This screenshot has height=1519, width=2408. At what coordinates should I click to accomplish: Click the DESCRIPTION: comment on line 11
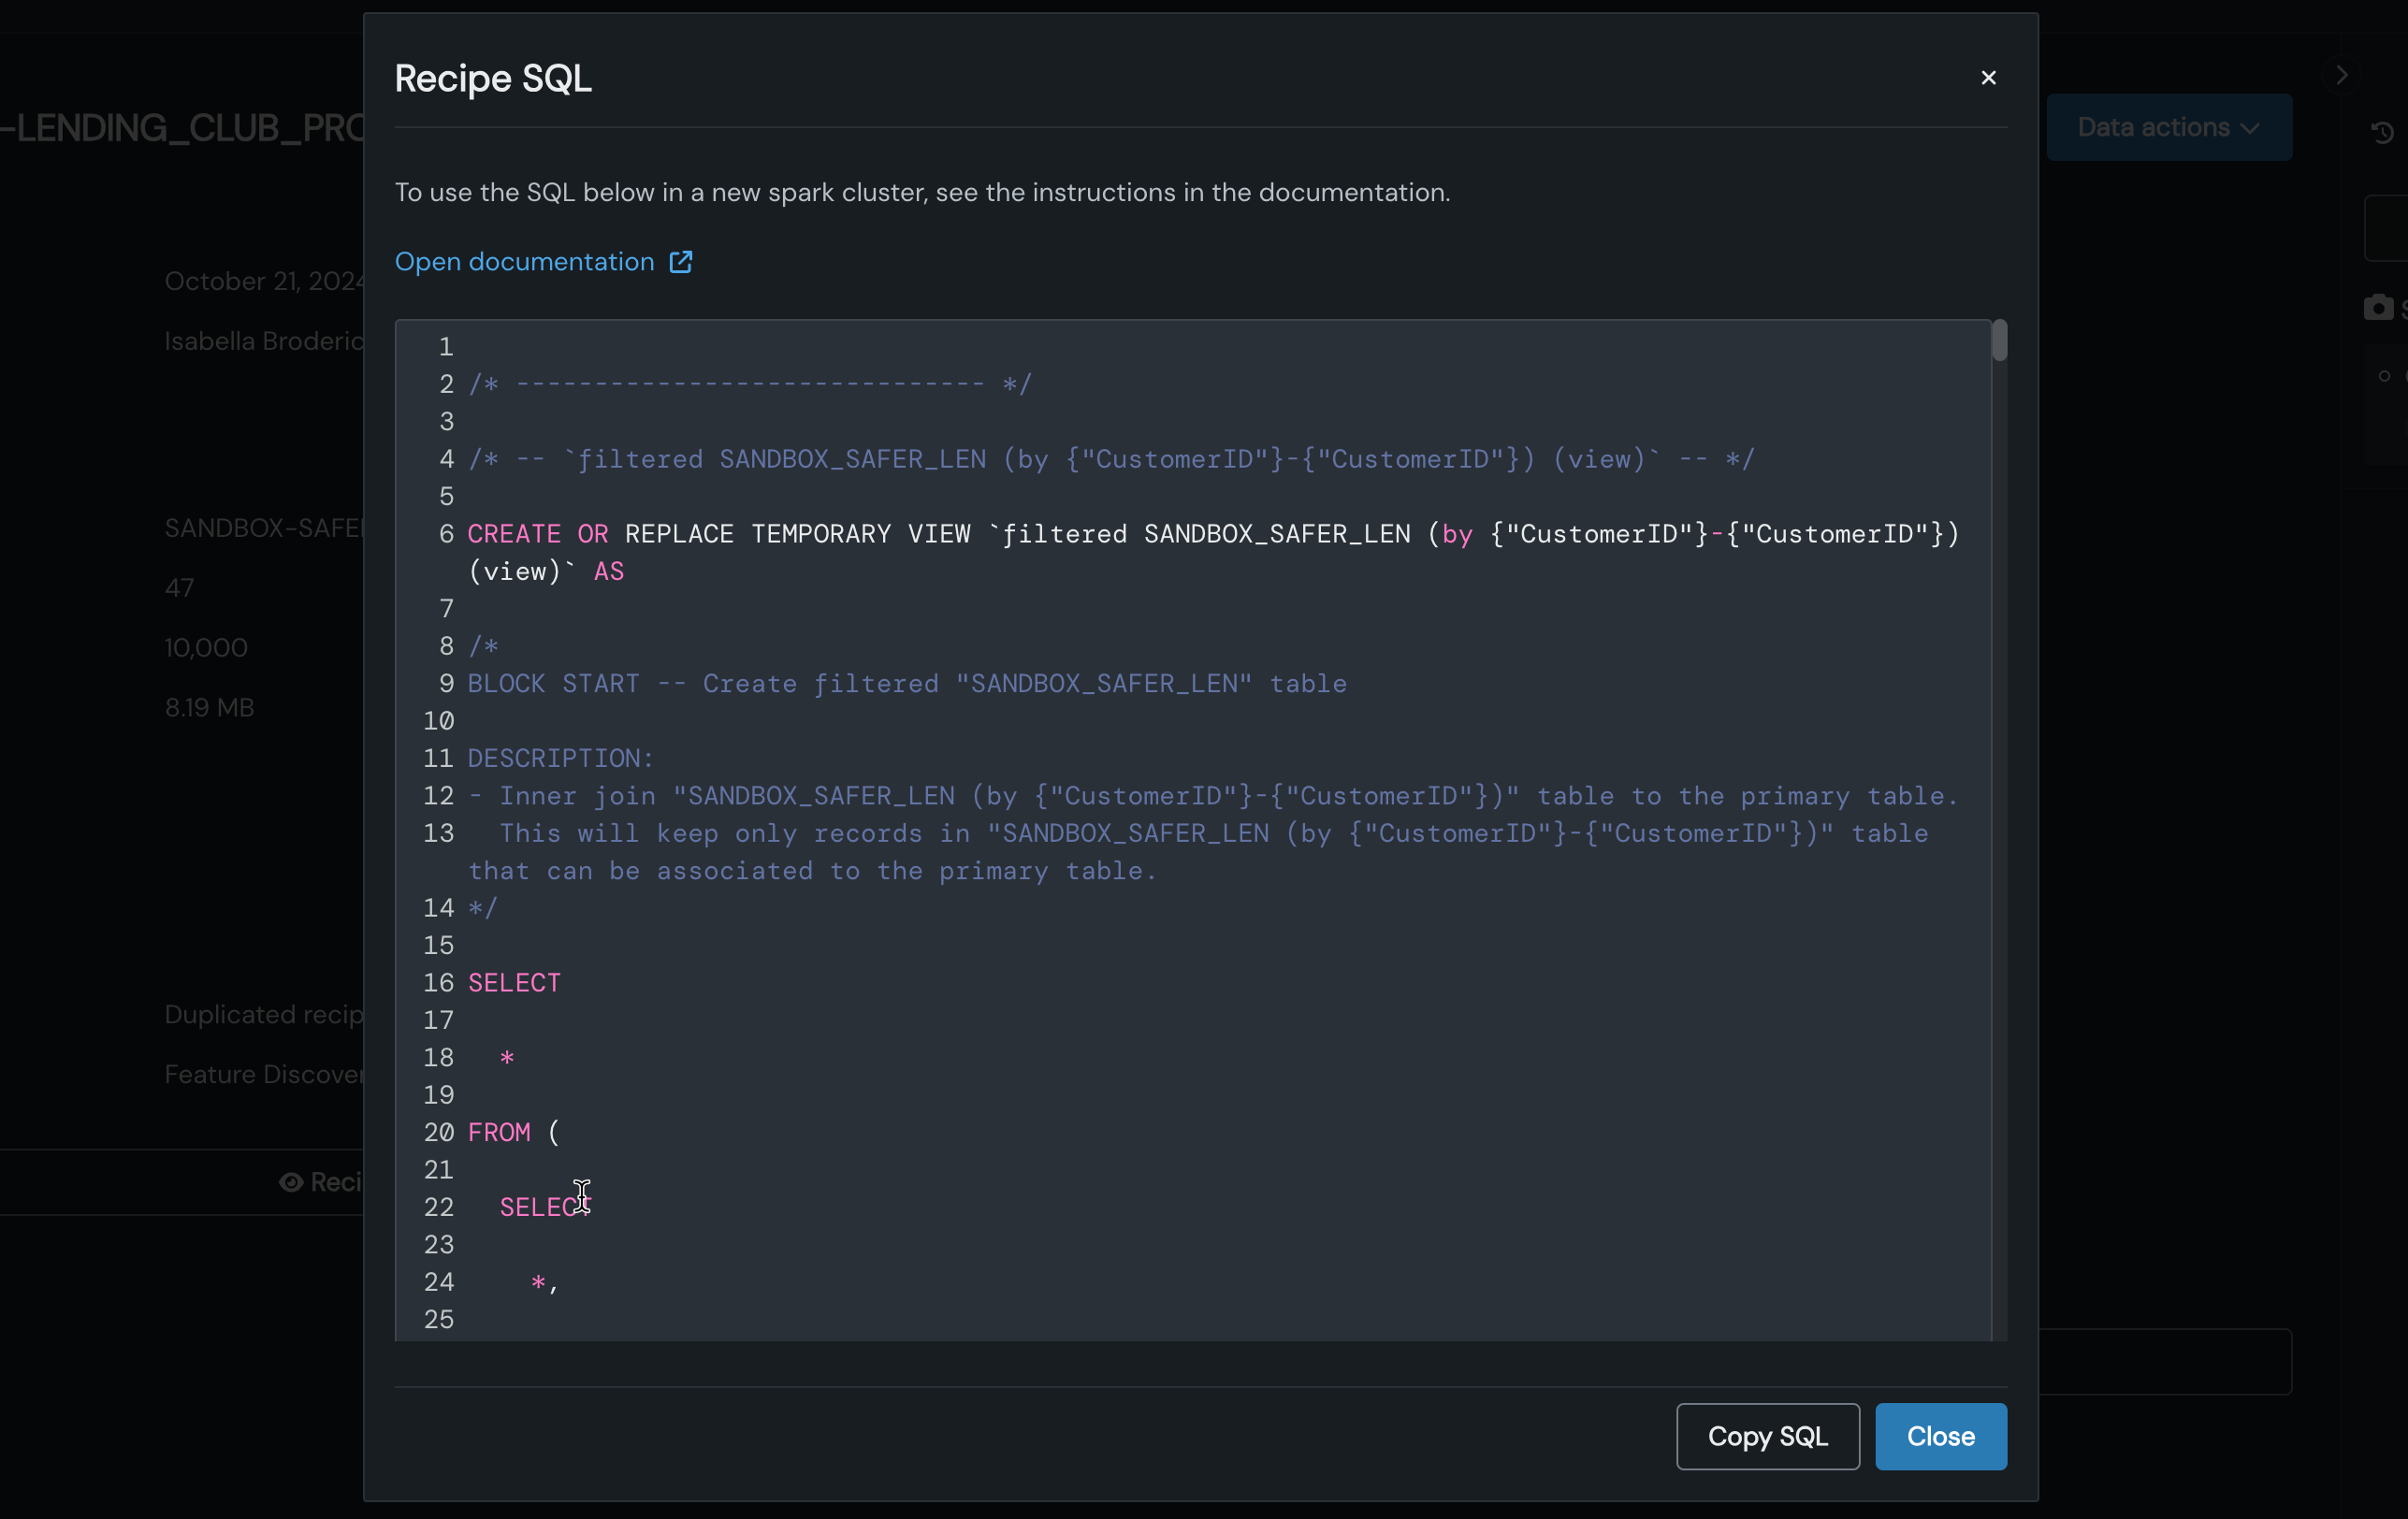coord(560,758)
